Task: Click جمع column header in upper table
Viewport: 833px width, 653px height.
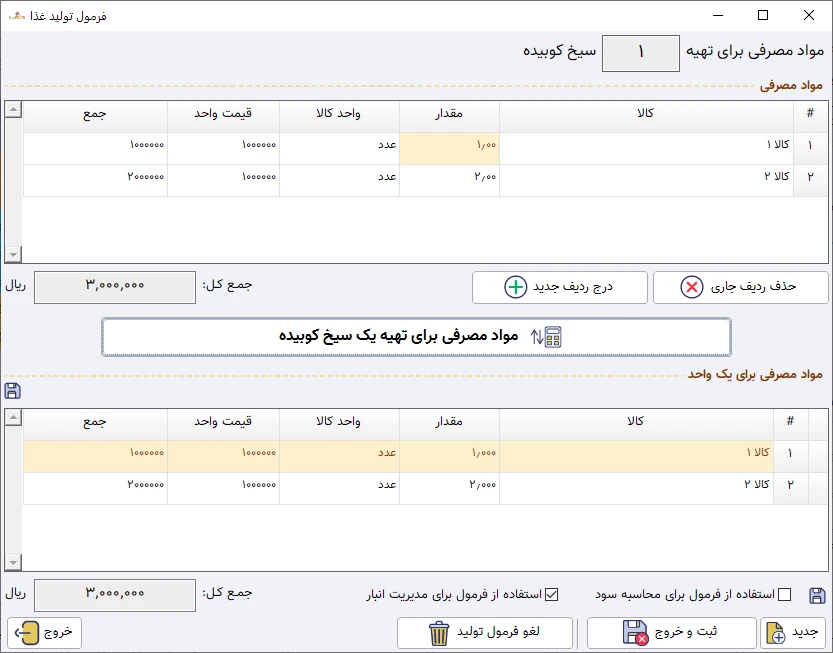Action: coord(96,116)
